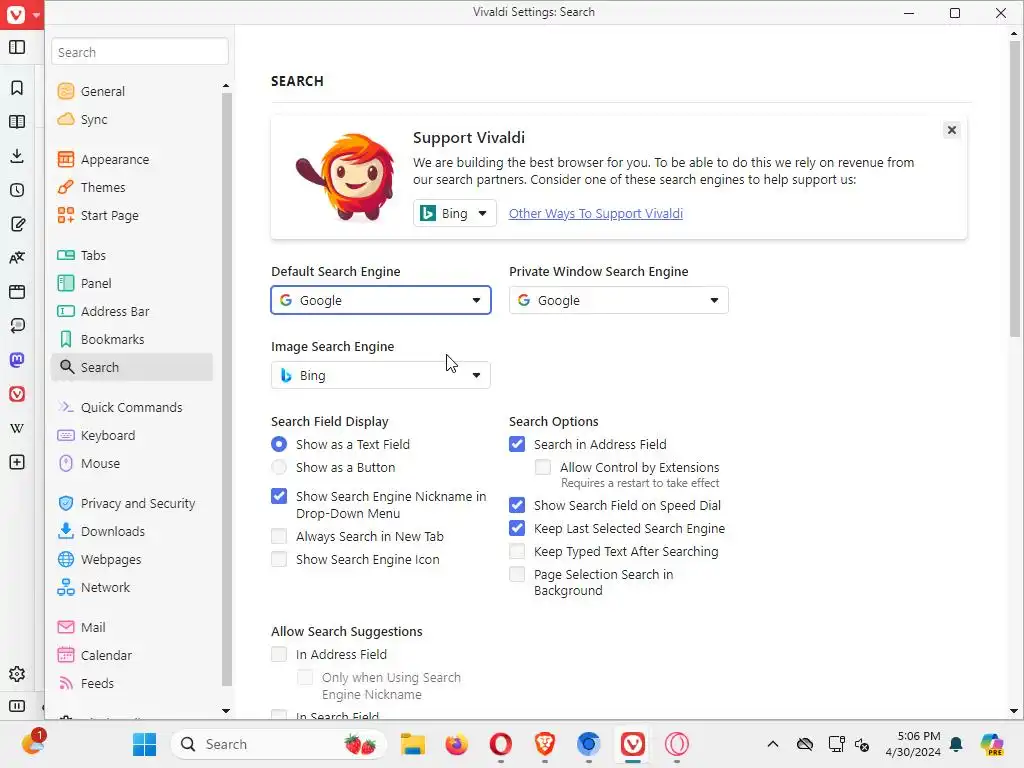1024x768 pixels.
Task: Go to Keyboard settings
Action: pyautogui.click(x=108, y=436)
